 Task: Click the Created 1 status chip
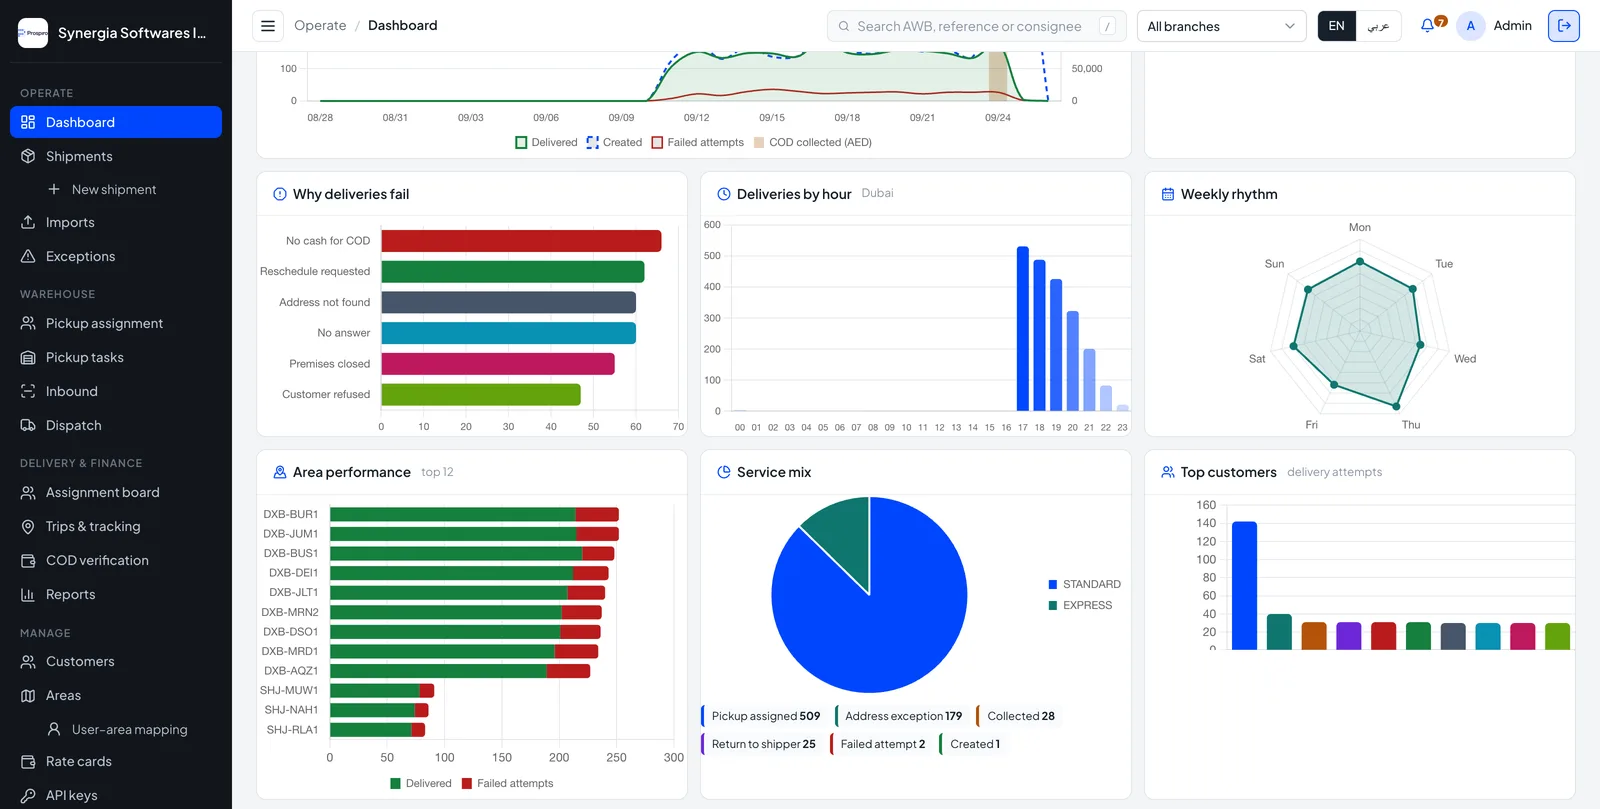coord(973,744)
